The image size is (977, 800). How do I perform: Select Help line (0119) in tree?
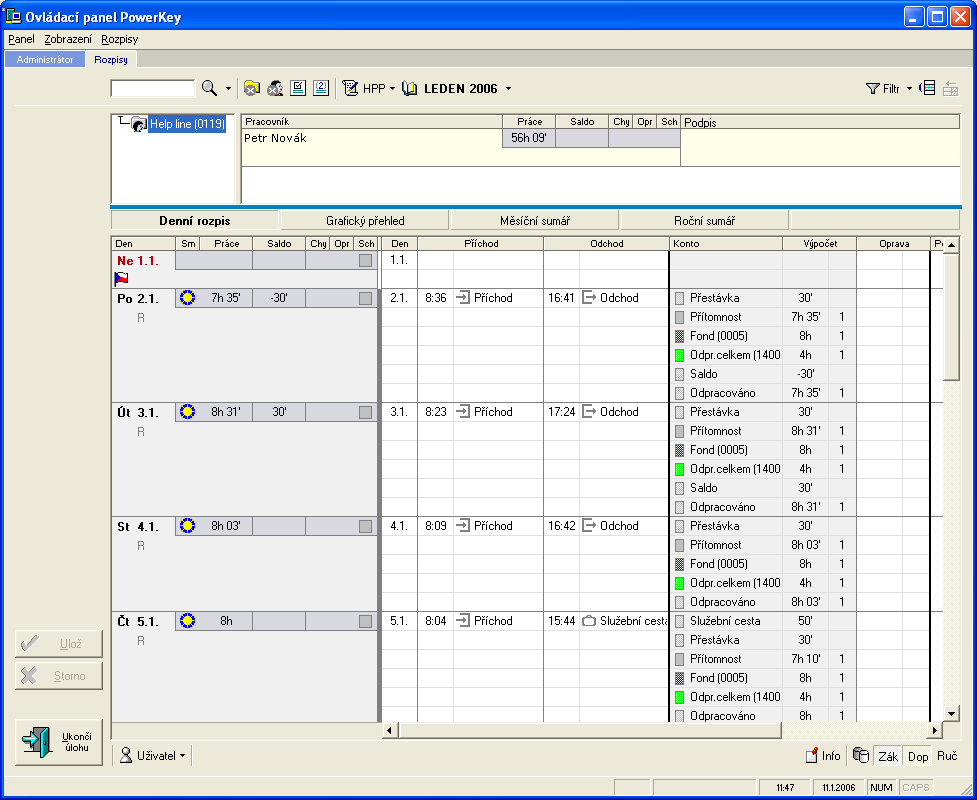[187, 124]
